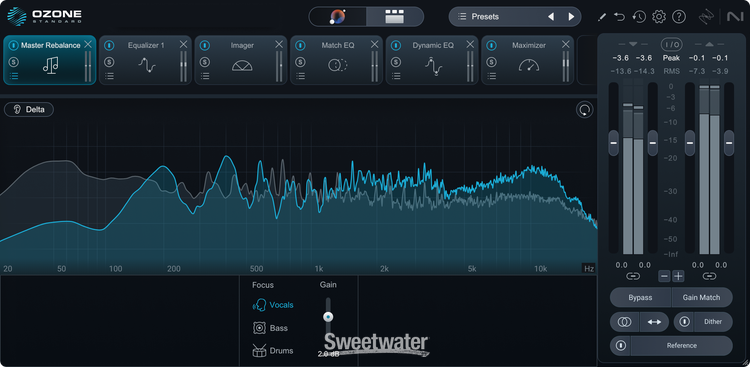Solo the Dynamic EQ module

tap(396, 62)
